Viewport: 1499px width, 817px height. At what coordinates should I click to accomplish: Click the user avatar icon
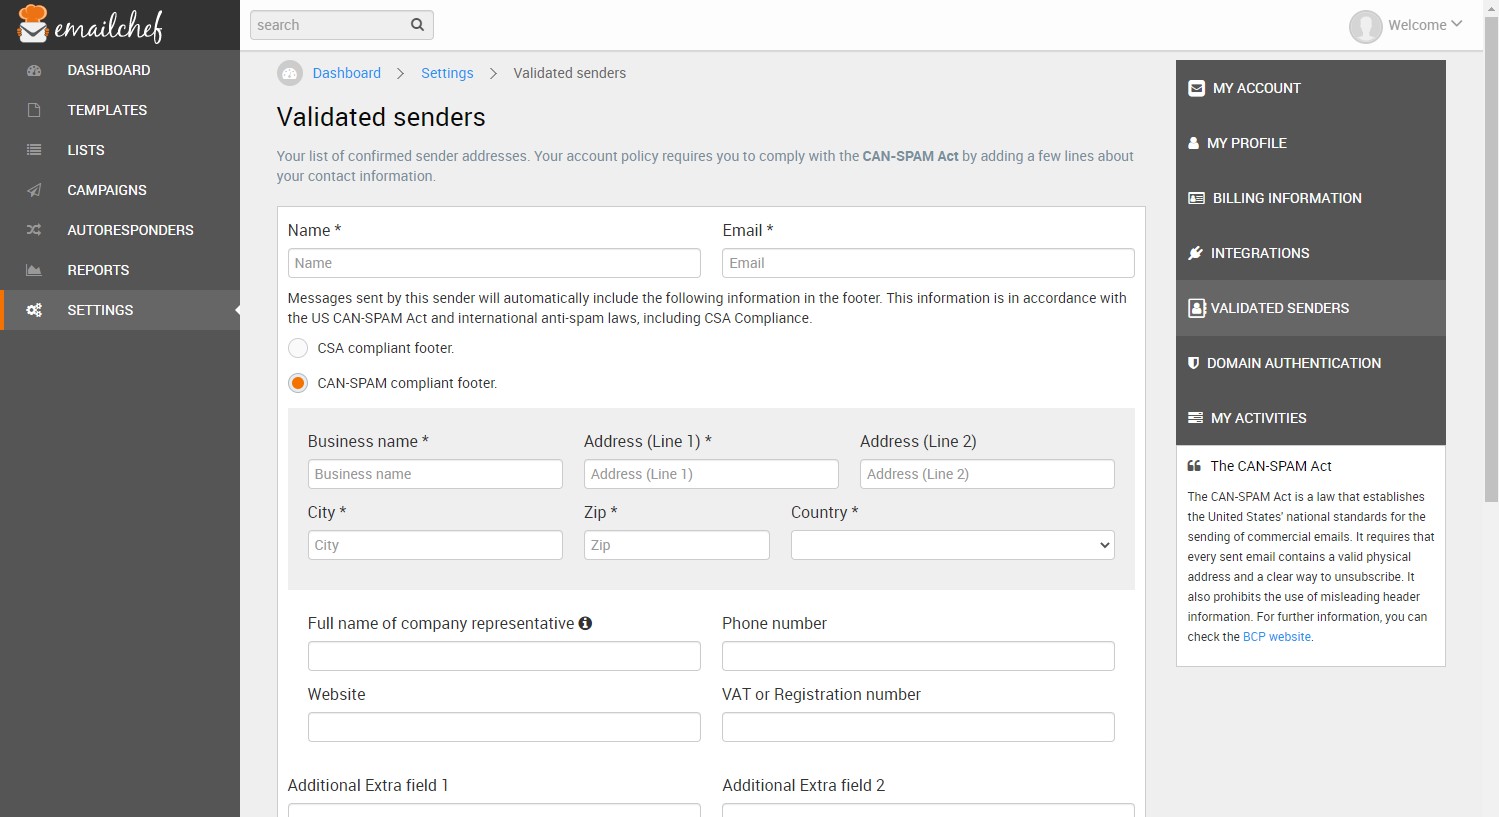1365,26
